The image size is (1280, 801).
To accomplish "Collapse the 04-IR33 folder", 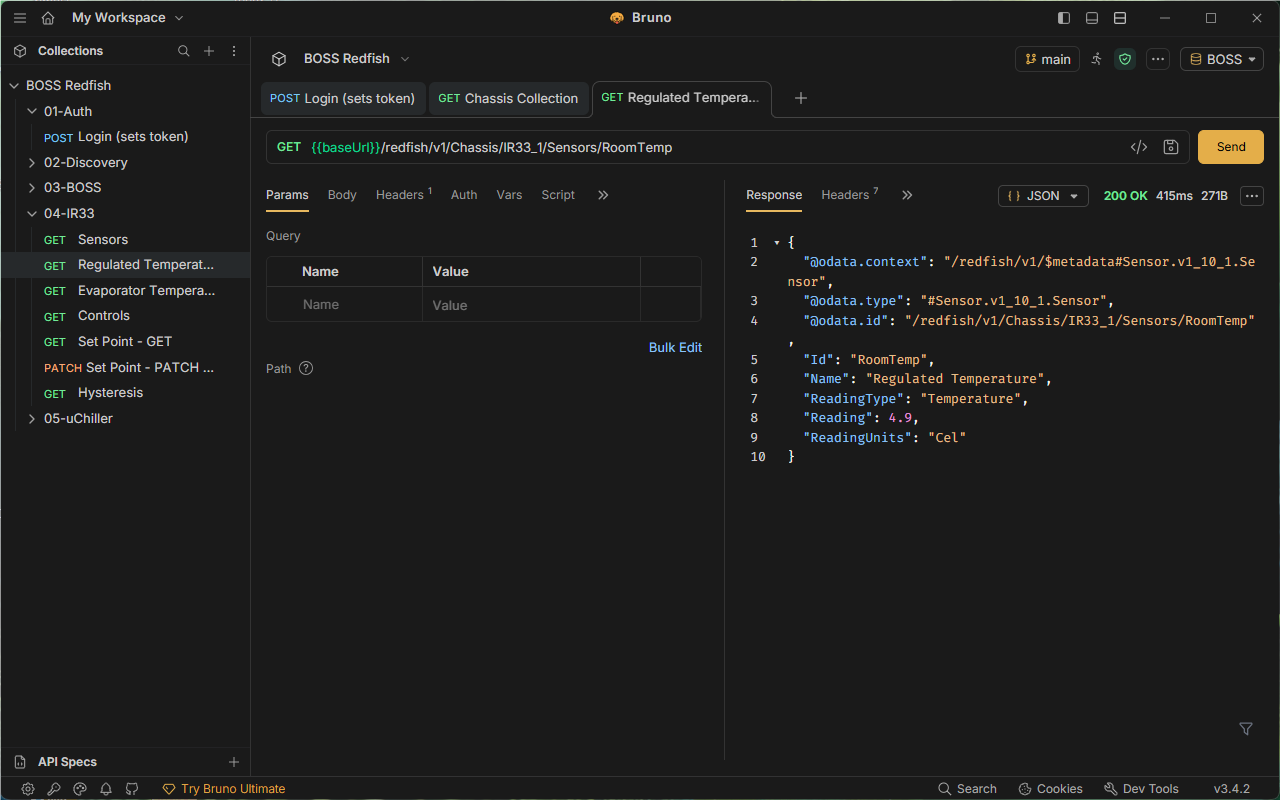I will [x=32, y=214].
